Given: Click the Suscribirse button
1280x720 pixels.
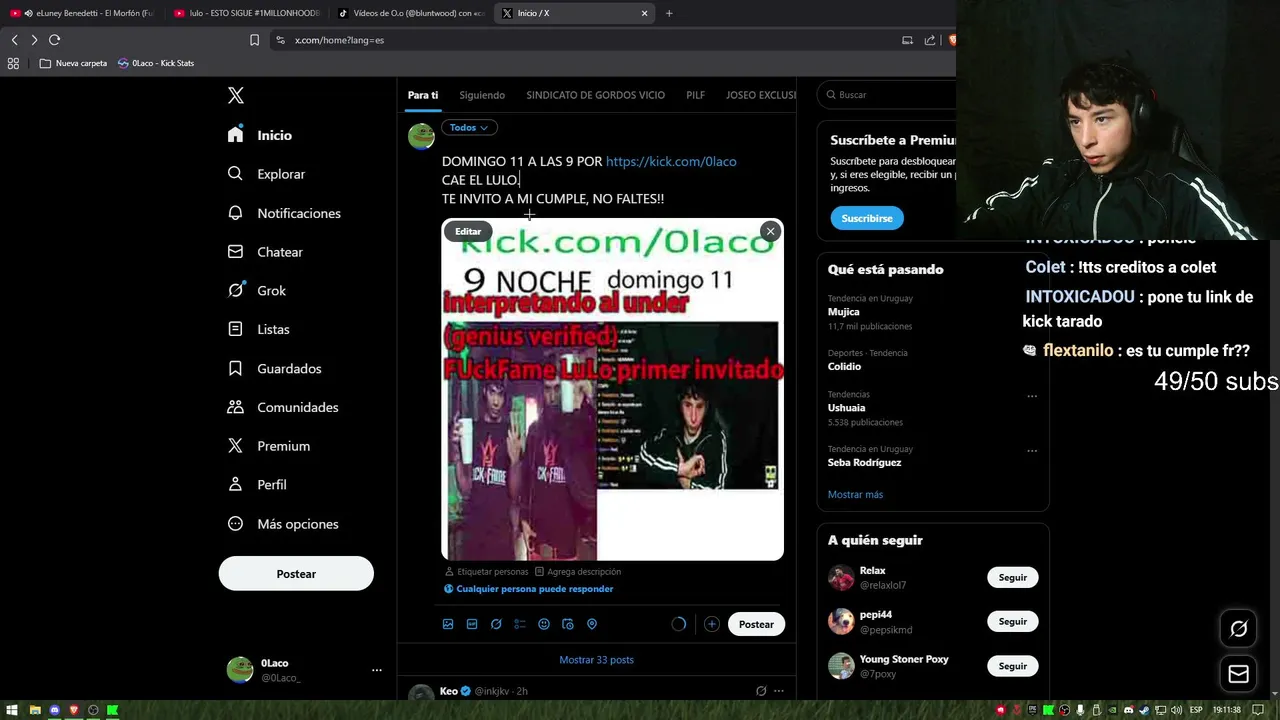Looking at the screenshot, I should point(867,218).
